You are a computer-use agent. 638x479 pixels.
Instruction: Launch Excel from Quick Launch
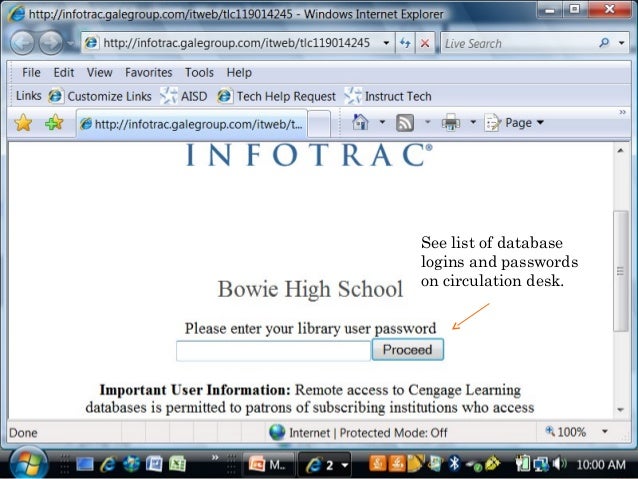[177, 464]
